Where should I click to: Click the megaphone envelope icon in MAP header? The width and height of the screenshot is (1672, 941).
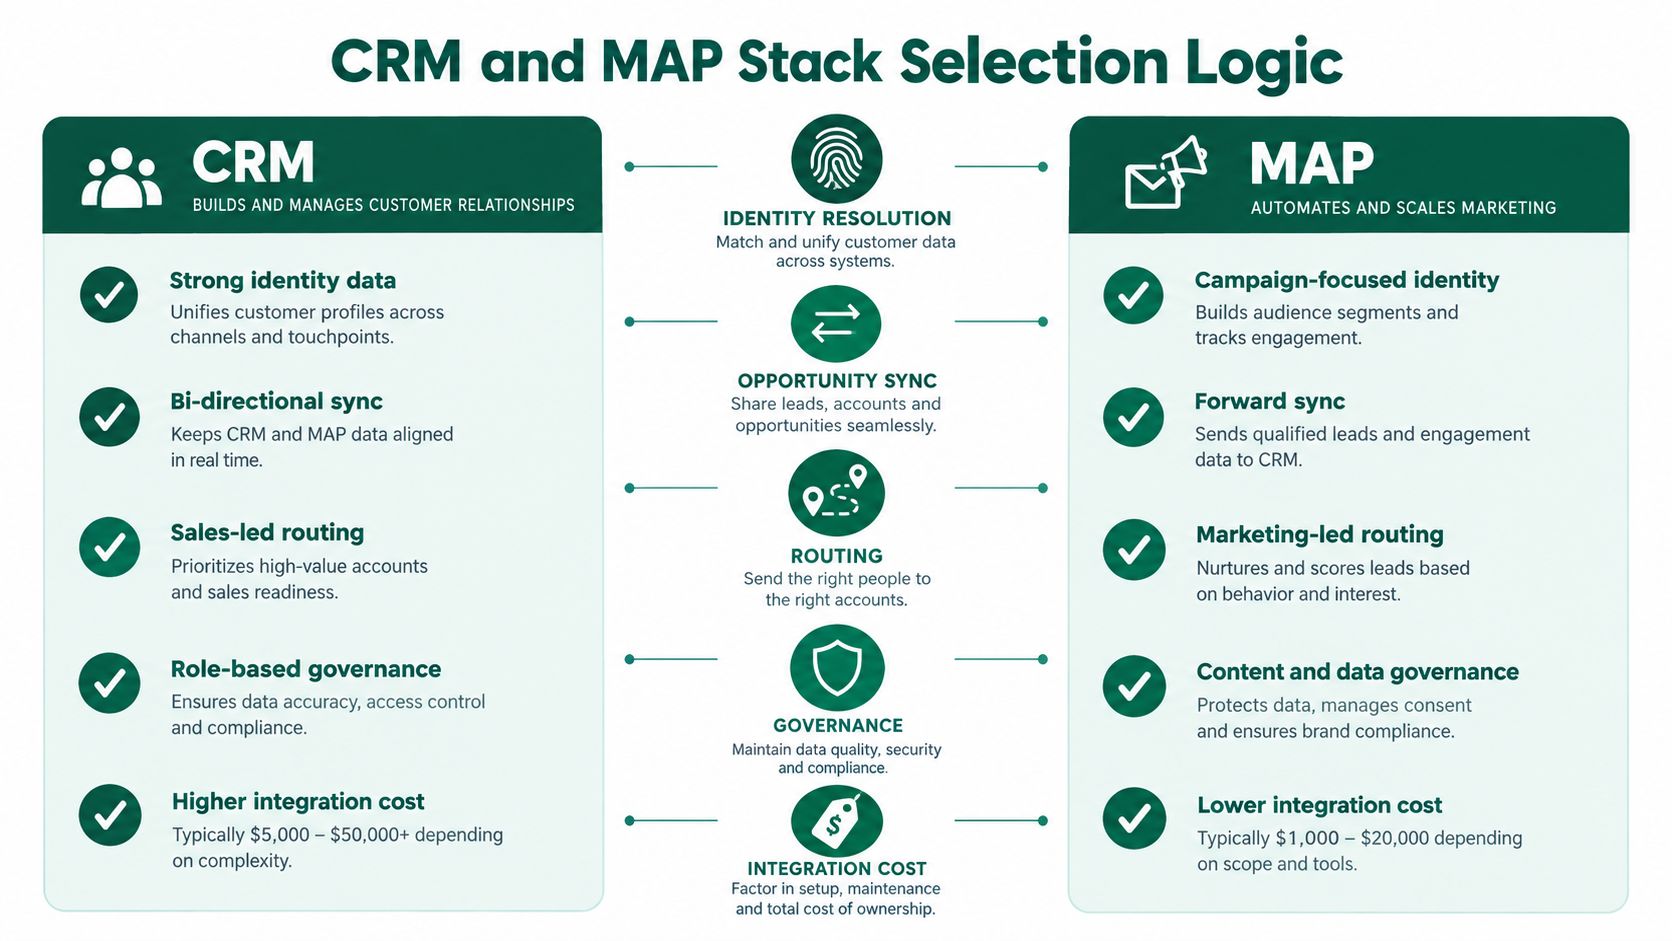[x=1166, y=172]
